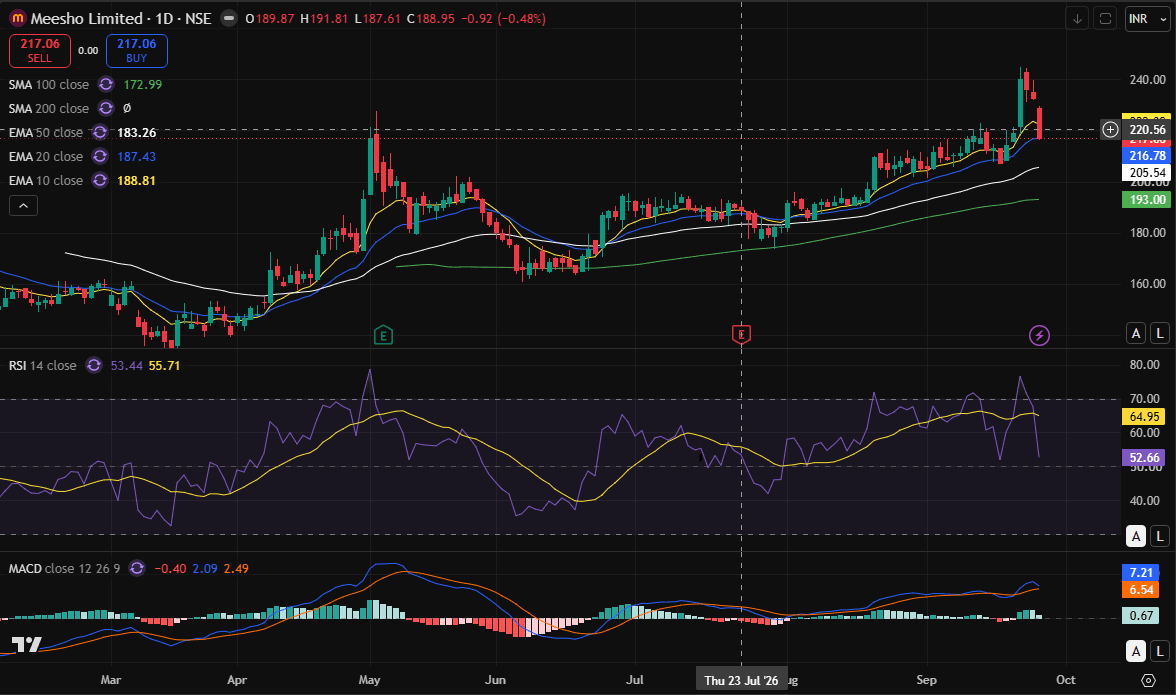
Task: Click the Meesho Limited symbol title
Action: [86, 18]
